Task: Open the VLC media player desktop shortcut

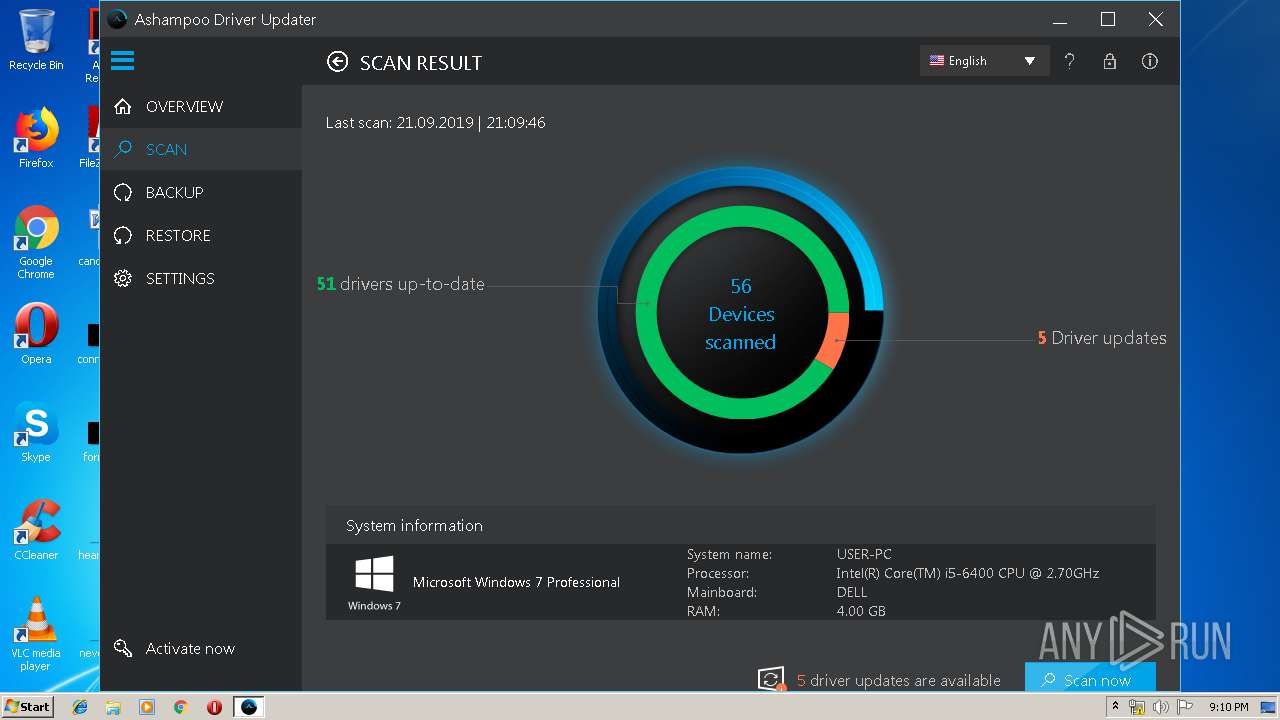Action: point(36,634)
